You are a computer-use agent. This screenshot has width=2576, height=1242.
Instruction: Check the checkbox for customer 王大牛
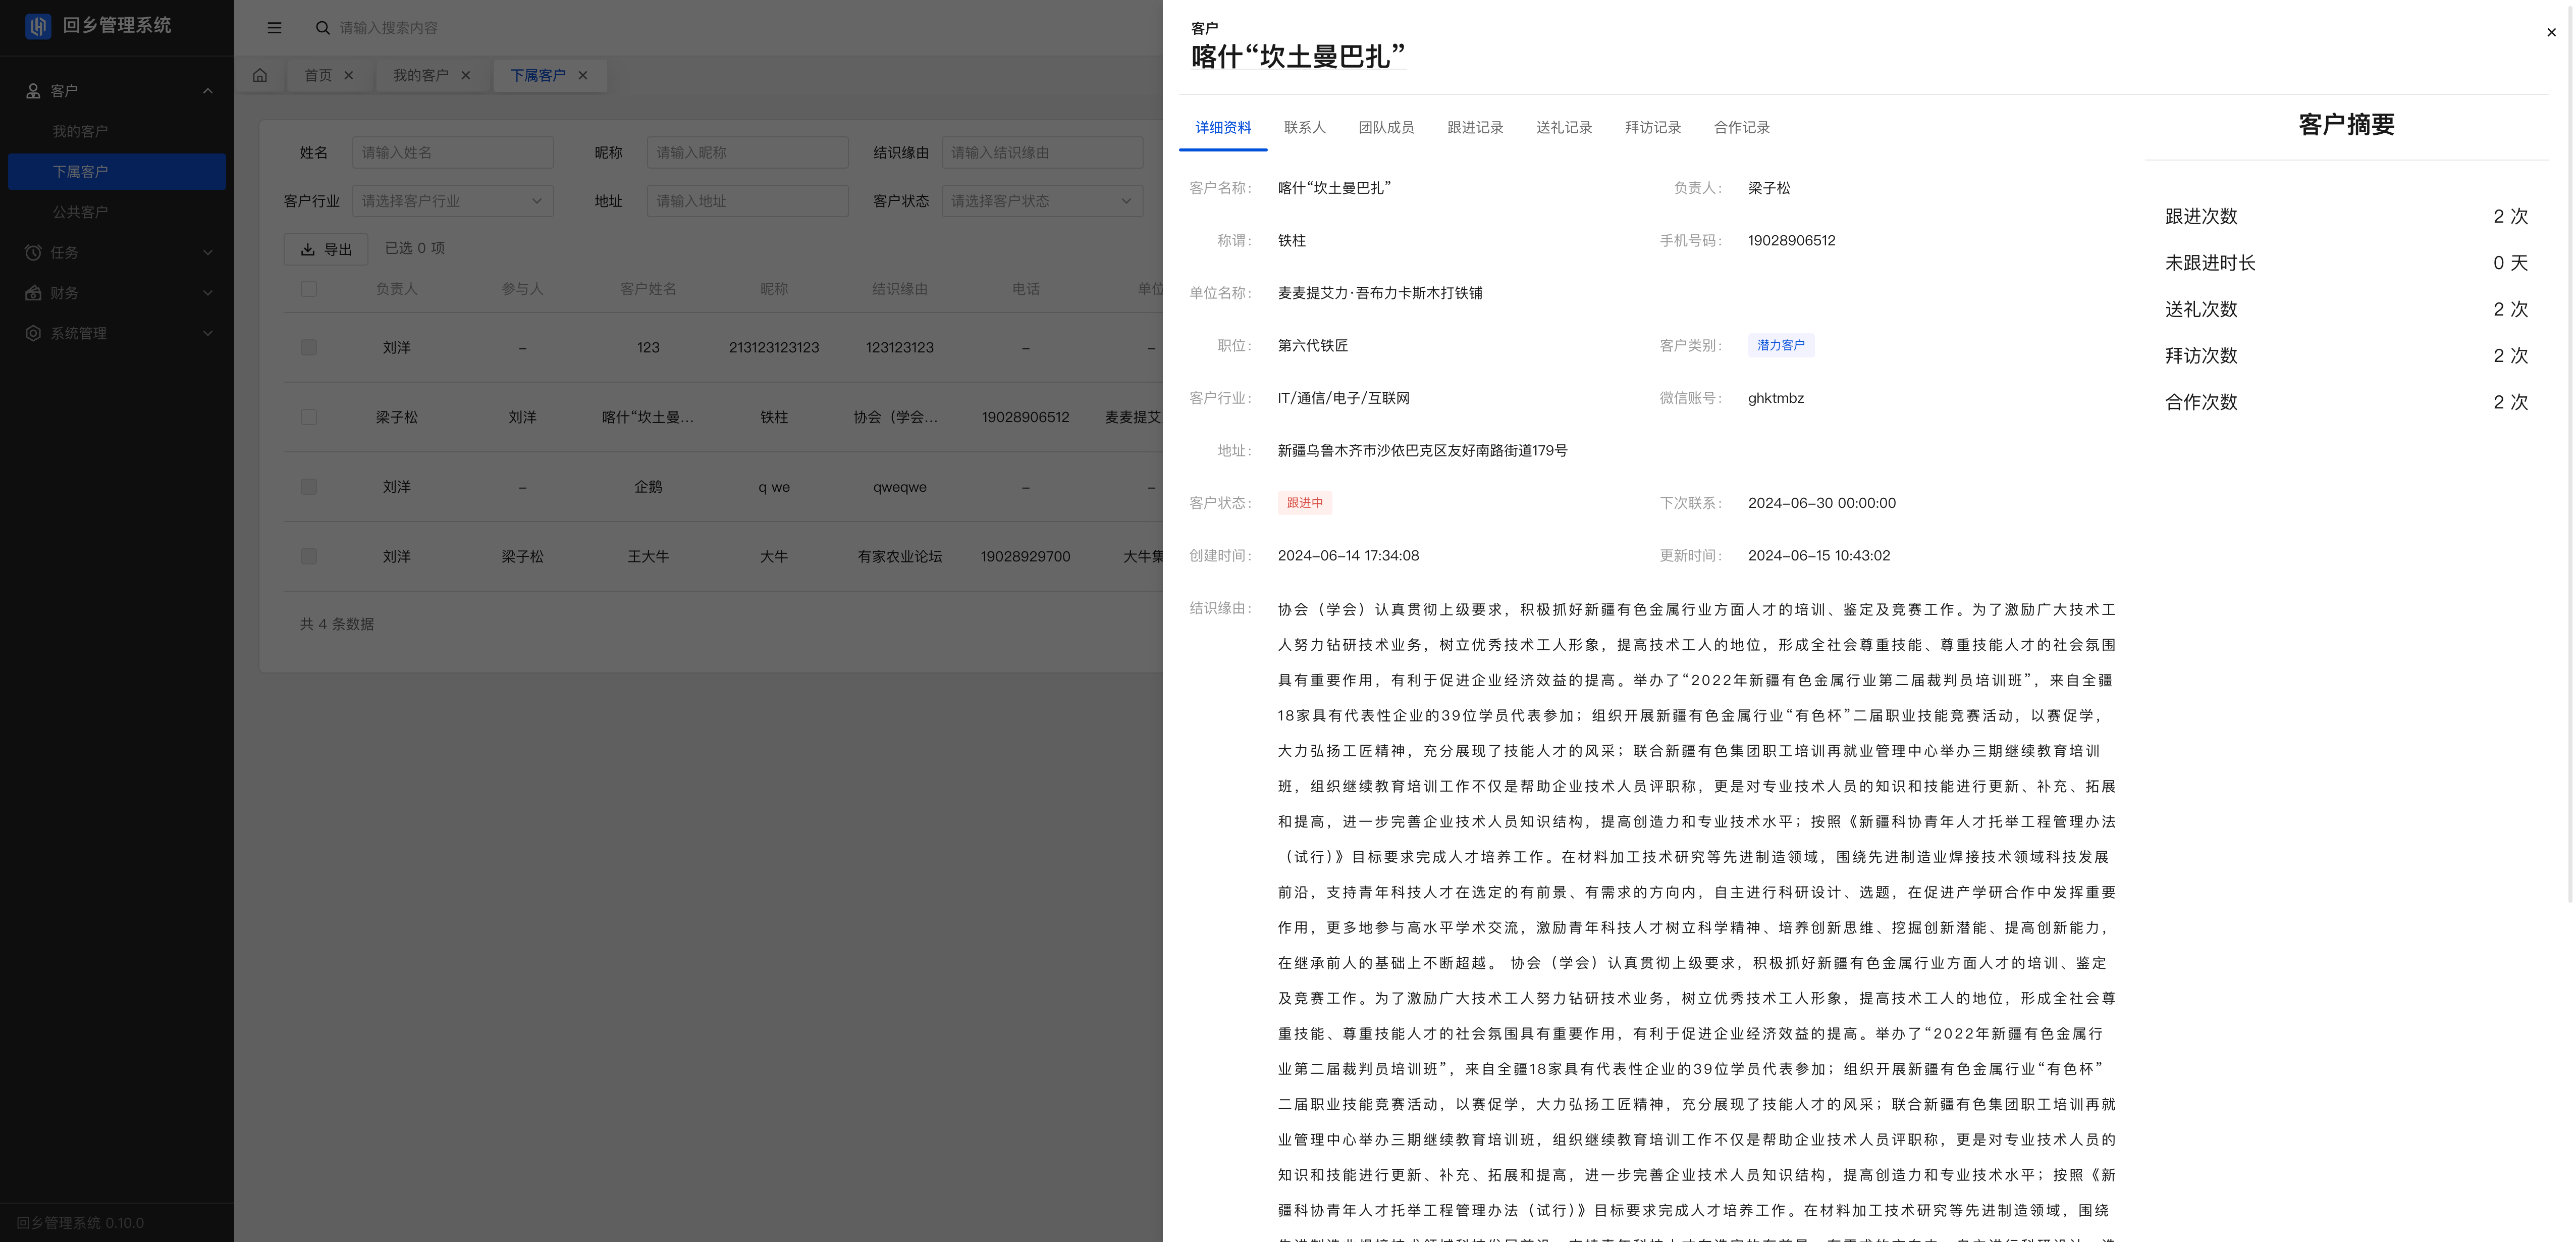[309, 556]
